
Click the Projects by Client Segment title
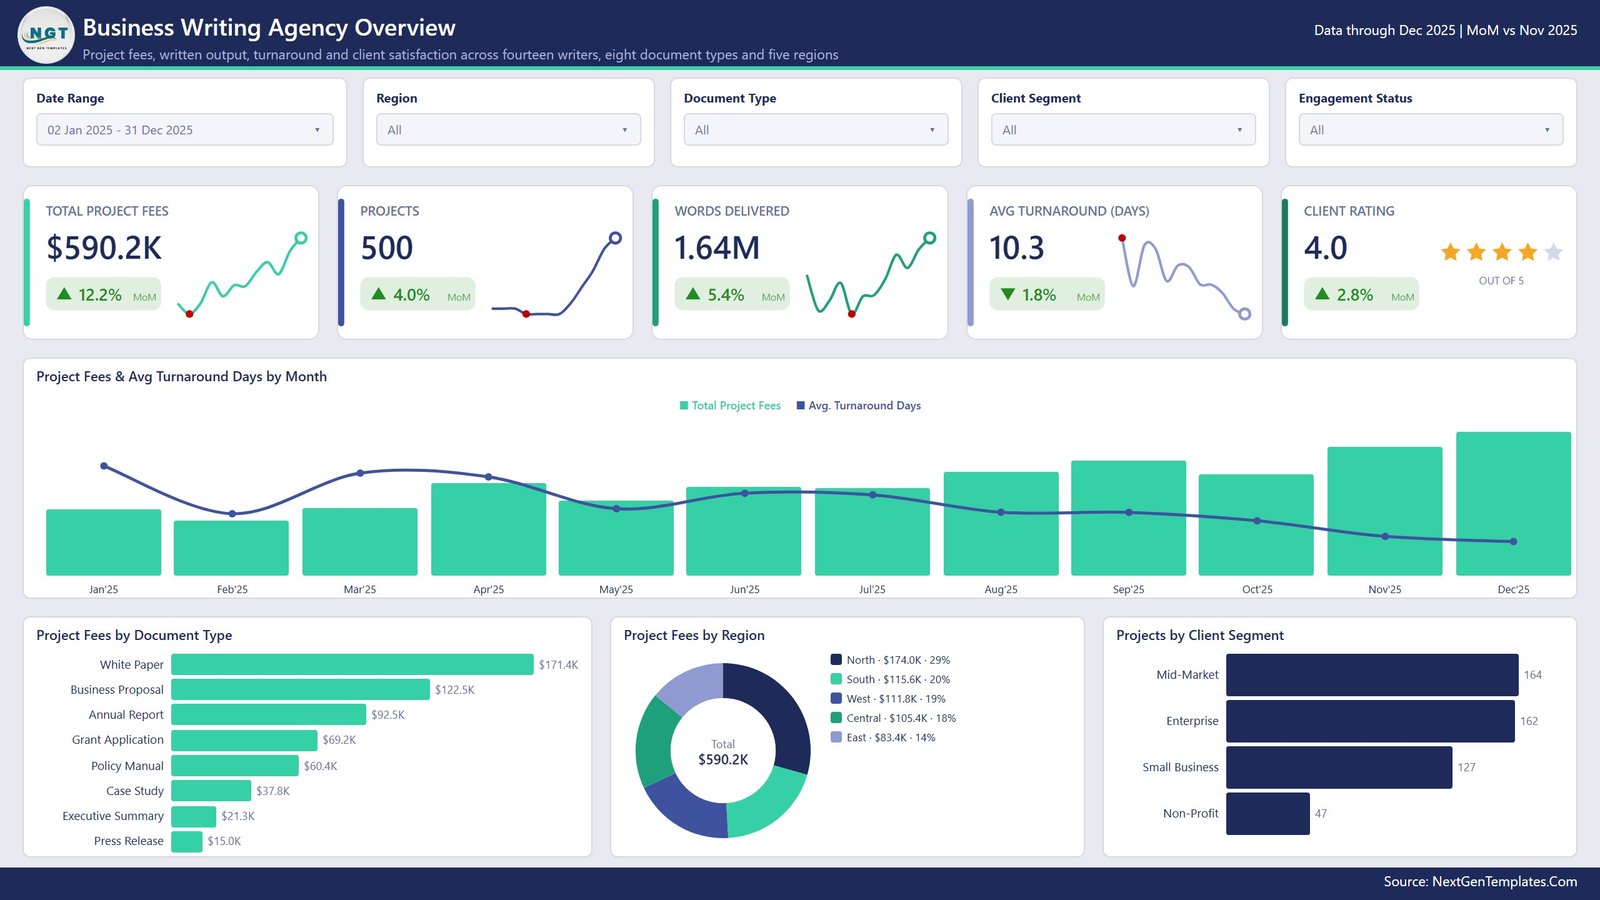click(1200, 636)
